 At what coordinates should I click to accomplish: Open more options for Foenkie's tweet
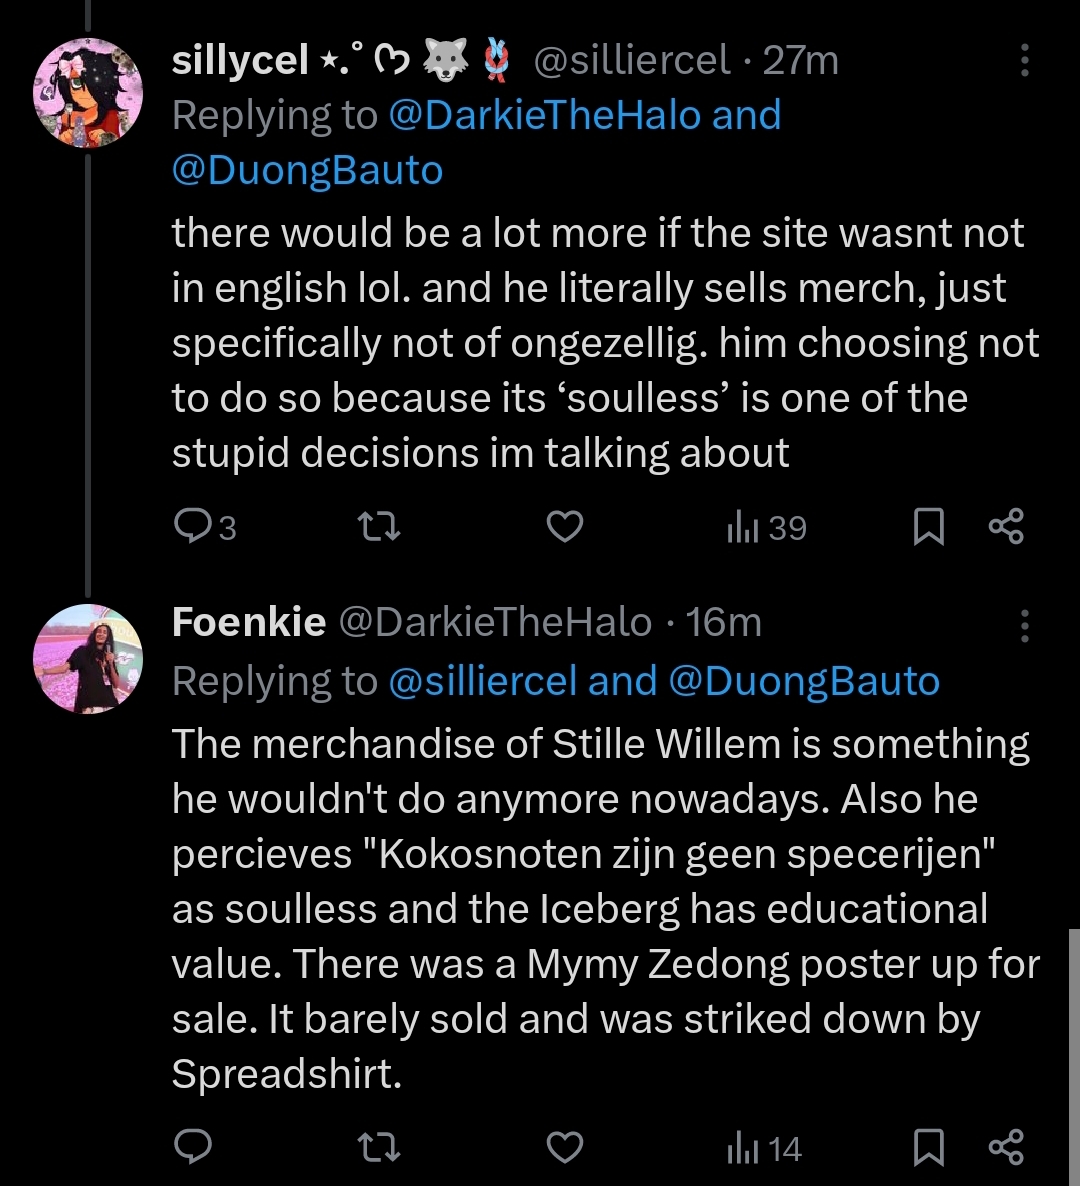pyautogui.click(x=1024, y=625)
